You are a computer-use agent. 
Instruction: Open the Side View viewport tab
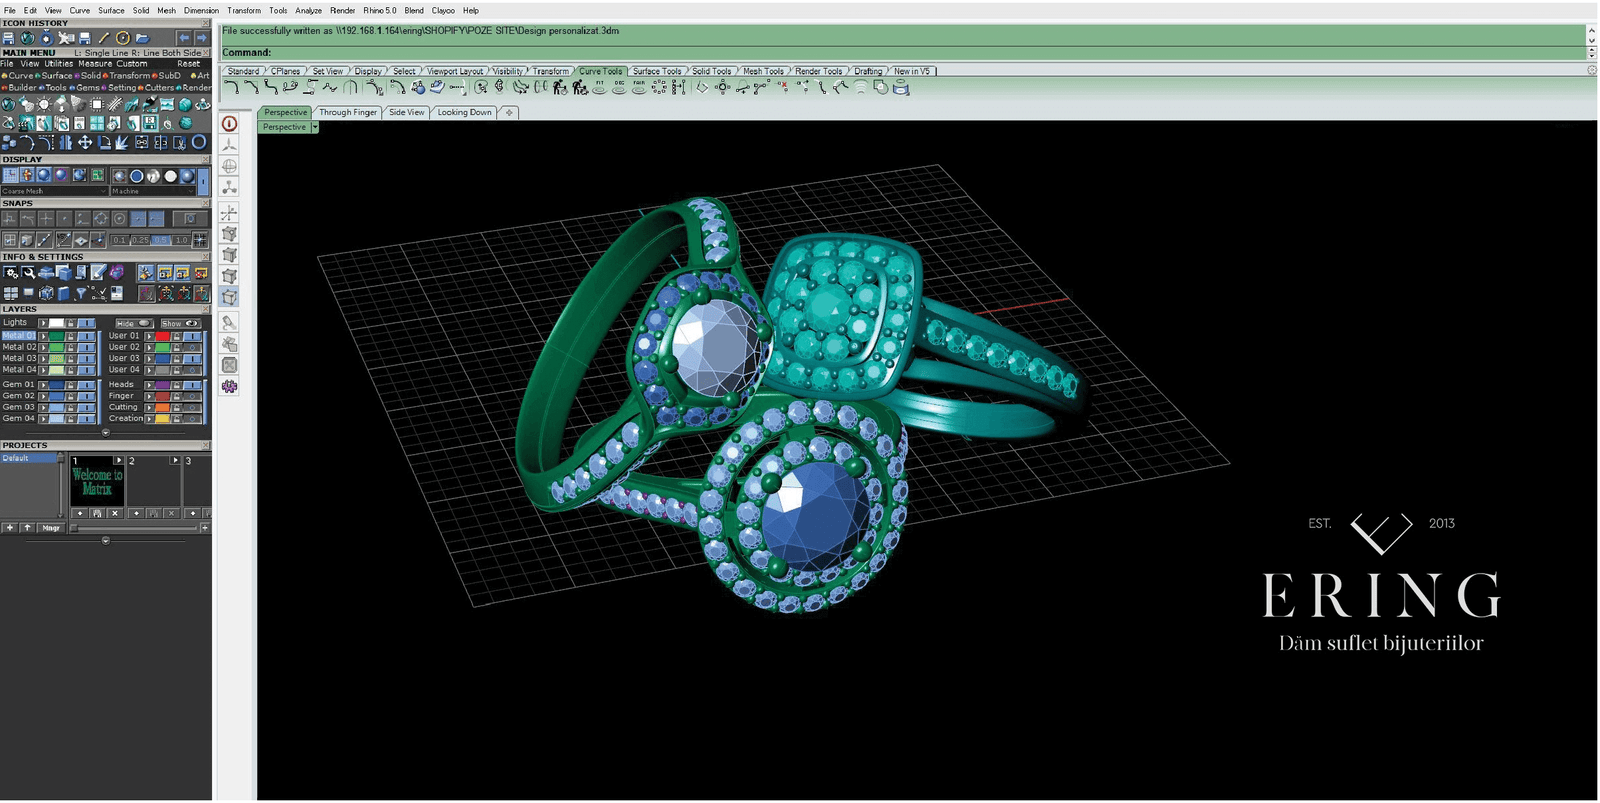[x=406, y=113]
